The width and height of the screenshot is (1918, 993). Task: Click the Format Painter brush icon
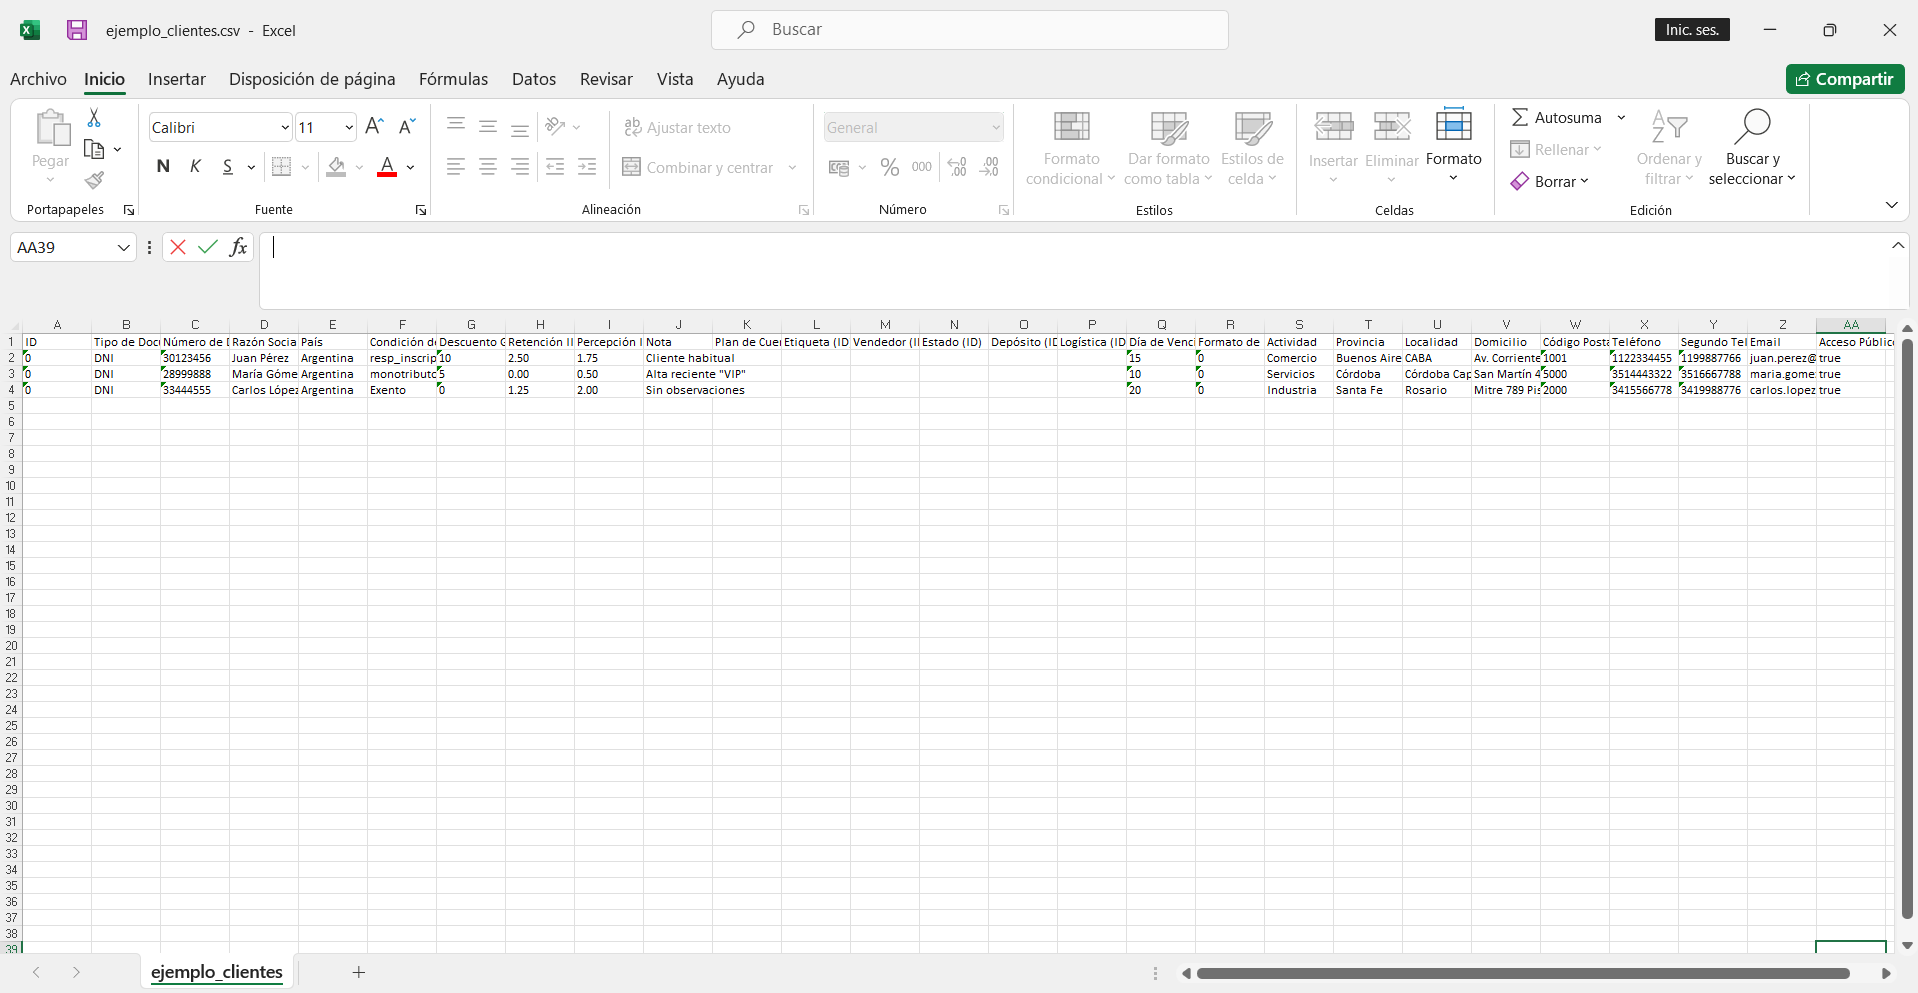pyautogui.click(x=94, y=180)
